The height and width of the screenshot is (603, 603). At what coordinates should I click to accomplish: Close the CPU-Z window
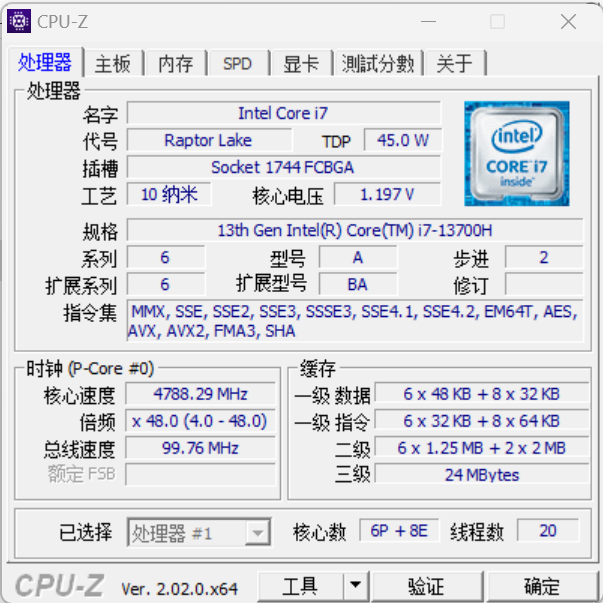coord(568,22)
